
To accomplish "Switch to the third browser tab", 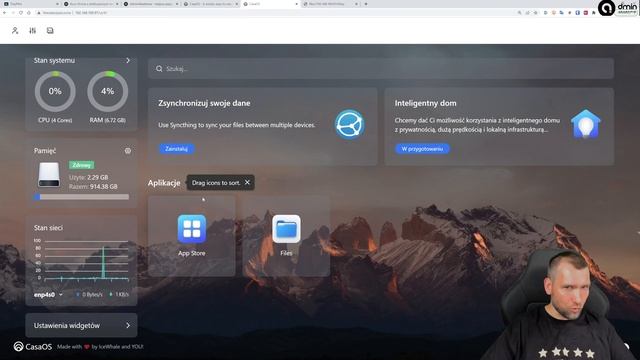I will 151,4.
